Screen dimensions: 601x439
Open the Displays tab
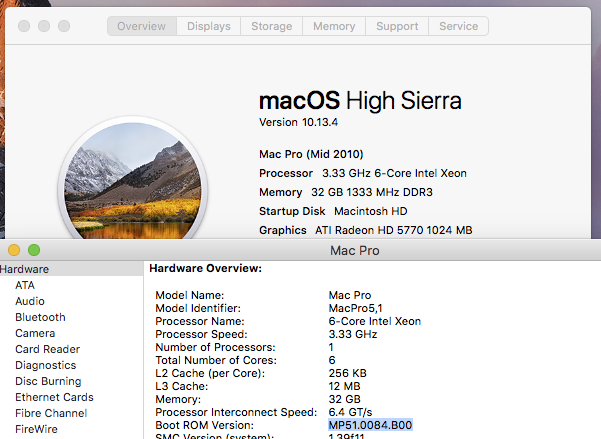209,26
